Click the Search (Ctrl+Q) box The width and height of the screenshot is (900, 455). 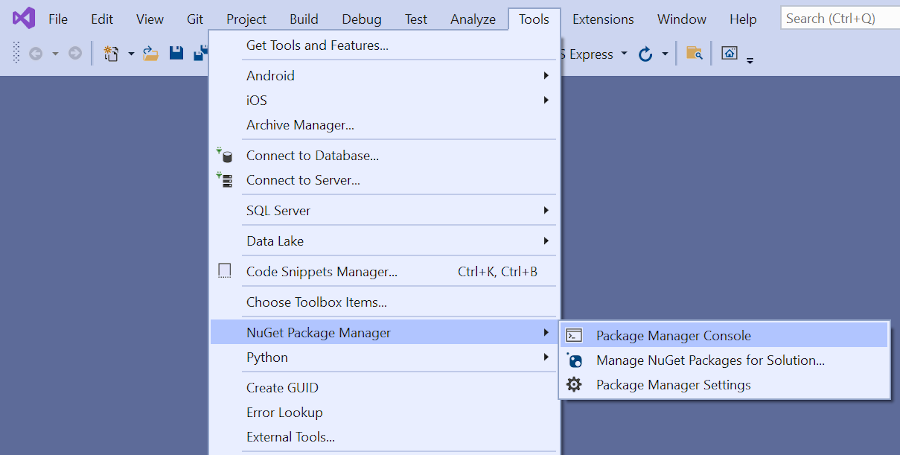(838, 19)
